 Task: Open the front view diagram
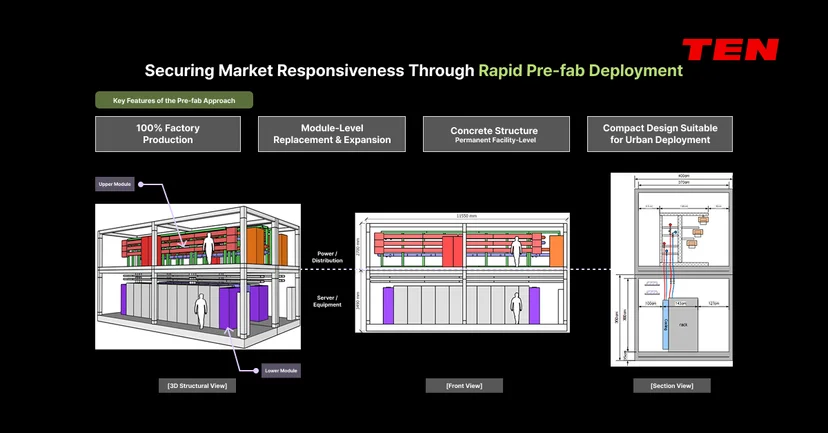462,272
